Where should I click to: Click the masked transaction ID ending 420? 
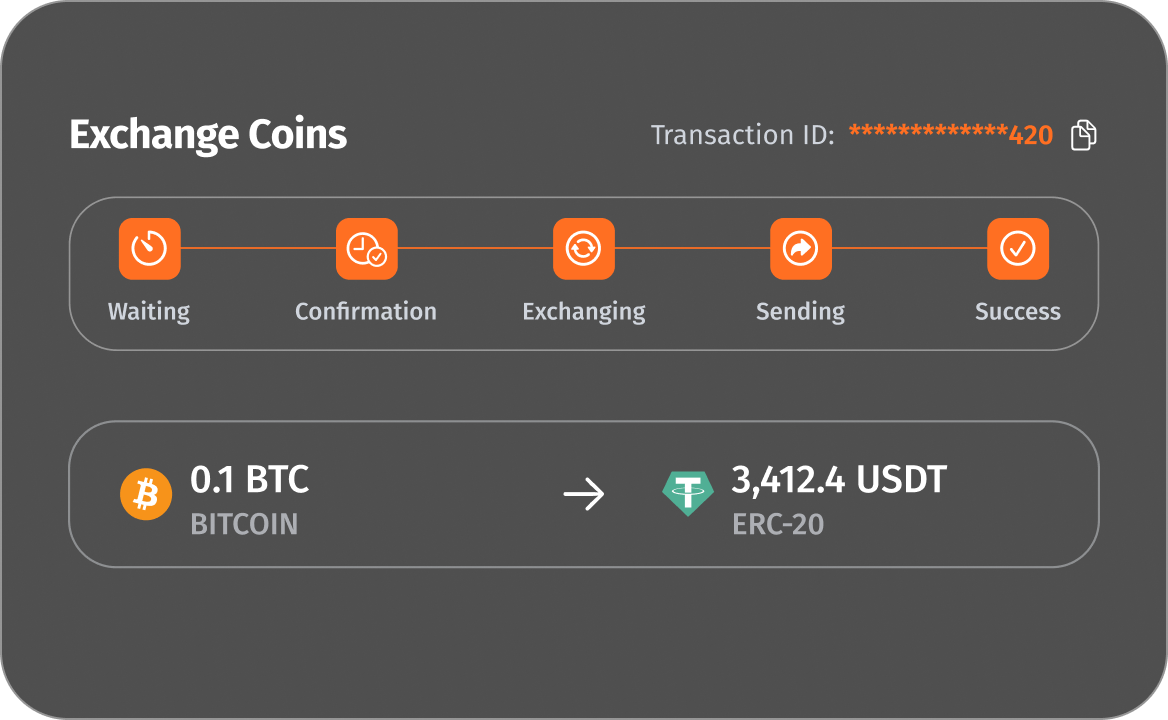pyautogui.click(x=950, y=135)
